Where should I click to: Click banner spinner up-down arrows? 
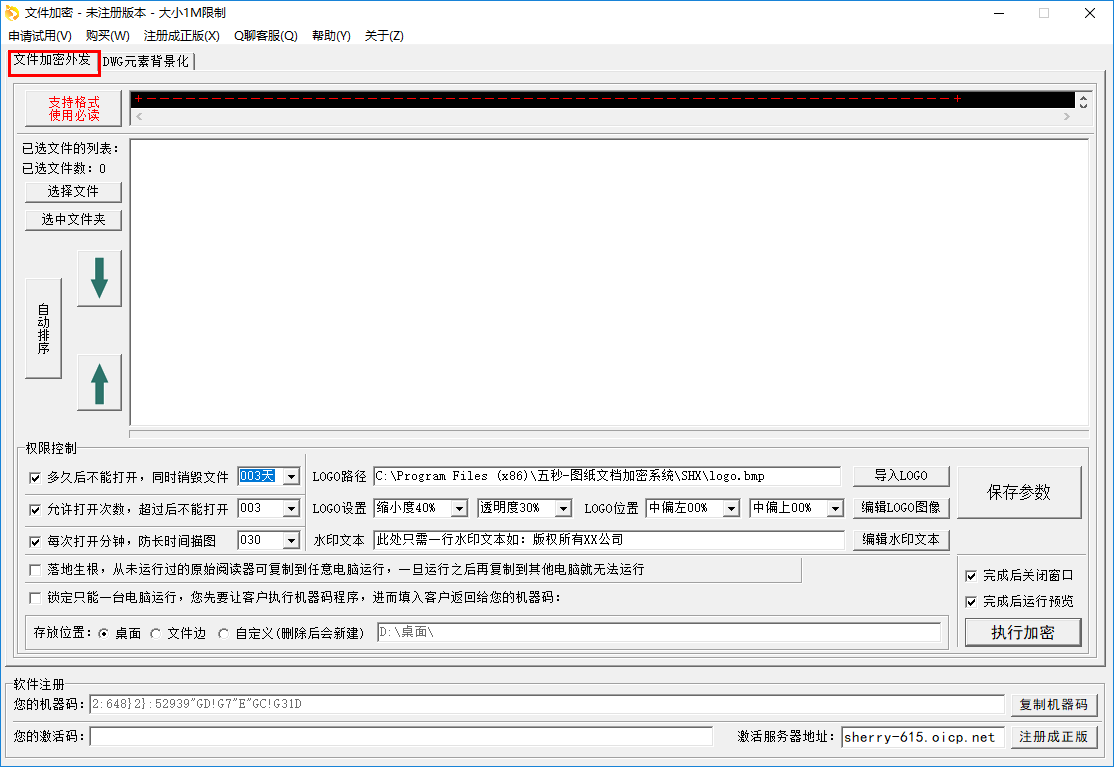click(1083, 102)
